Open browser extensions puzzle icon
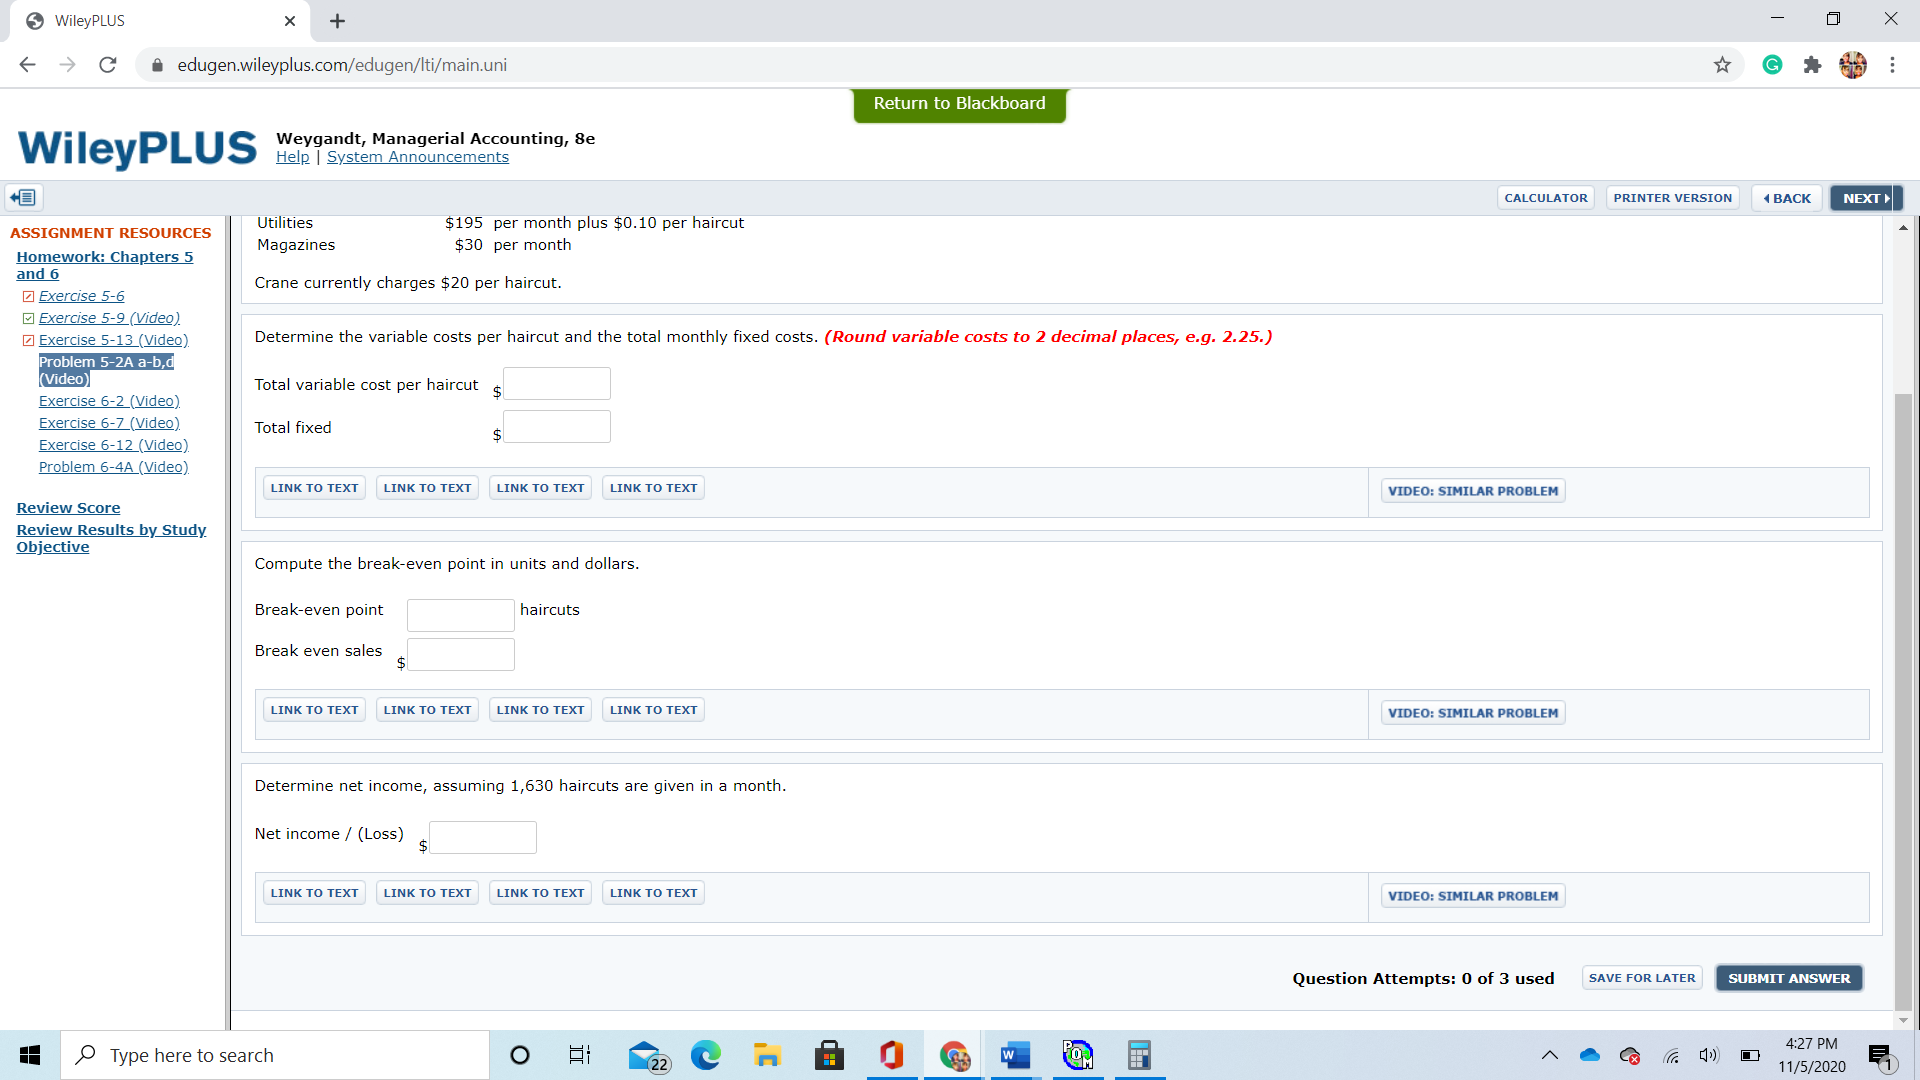 coord(1812,65)
